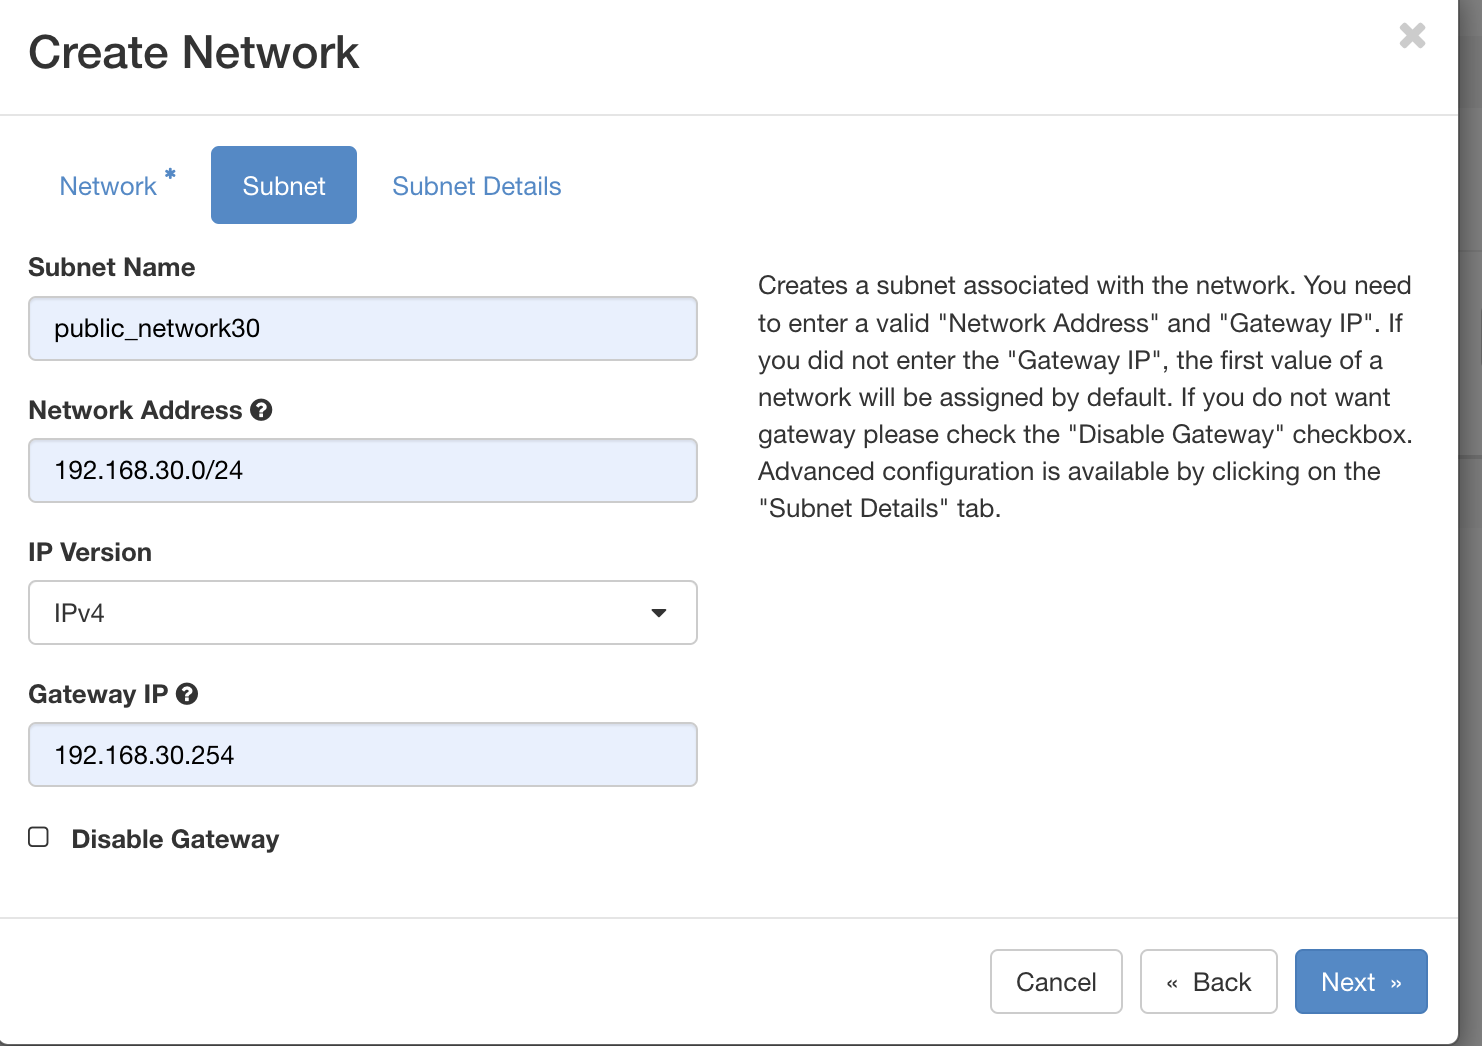The width and height of the screenshot is (1482, 1046).
Task: Click the Gateway IP field showing 192.168.30.254
Action: tap(363, 755)
